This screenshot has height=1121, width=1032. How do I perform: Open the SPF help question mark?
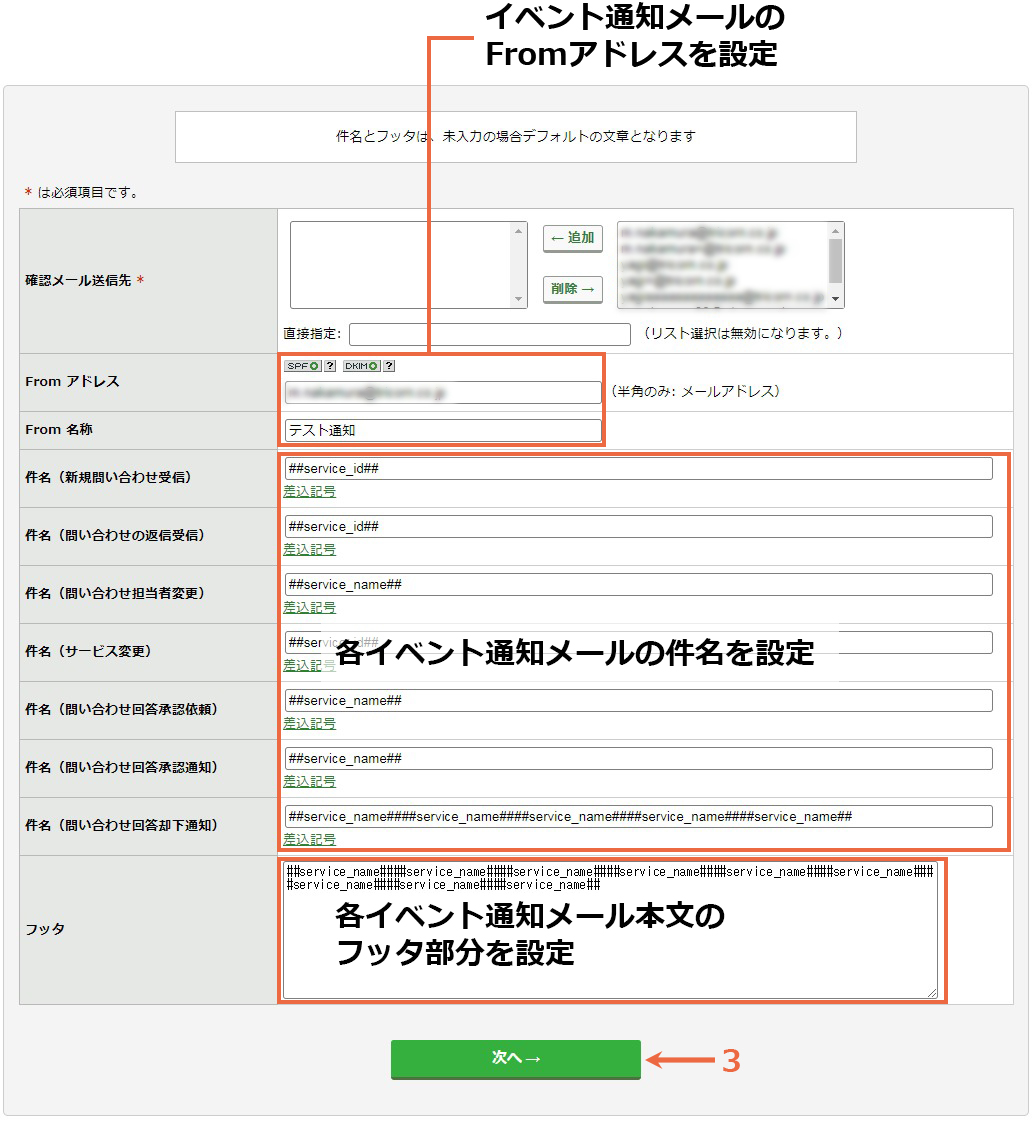coord(330,366)
